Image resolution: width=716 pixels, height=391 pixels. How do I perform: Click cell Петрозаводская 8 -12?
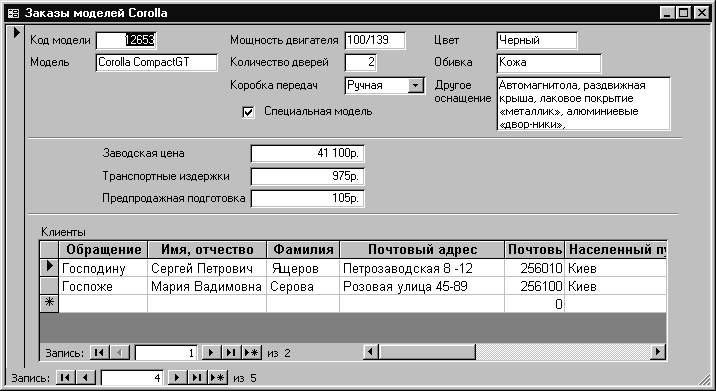point(422,268)
